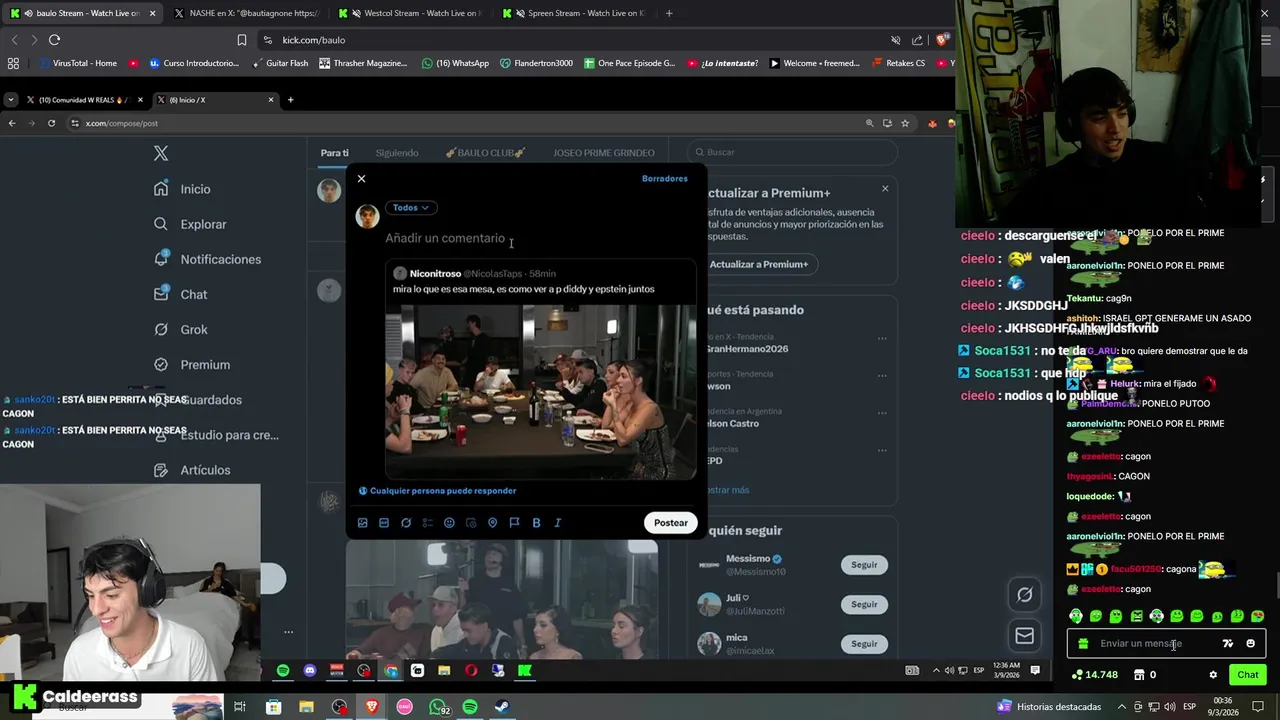Open Premium in X sidebar
The image size is (1280, 720).
tap(192, 365)
